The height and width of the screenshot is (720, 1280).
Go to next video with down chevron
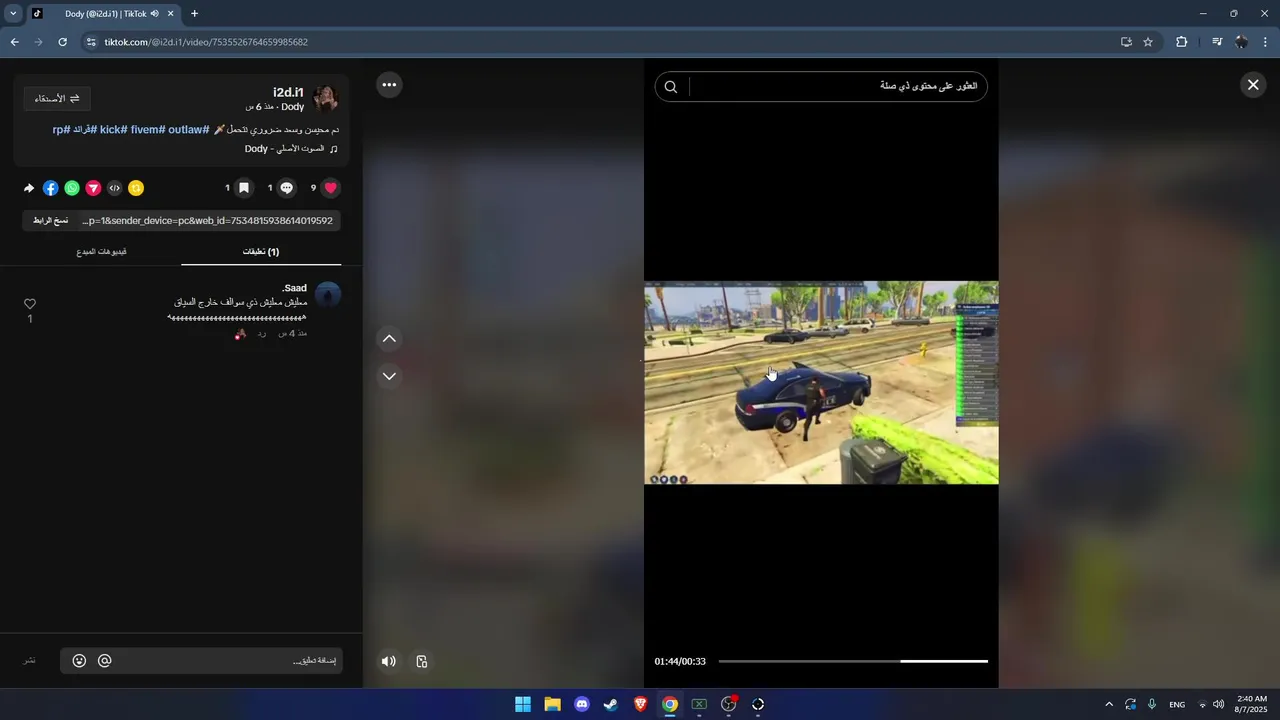coord(389,376)
